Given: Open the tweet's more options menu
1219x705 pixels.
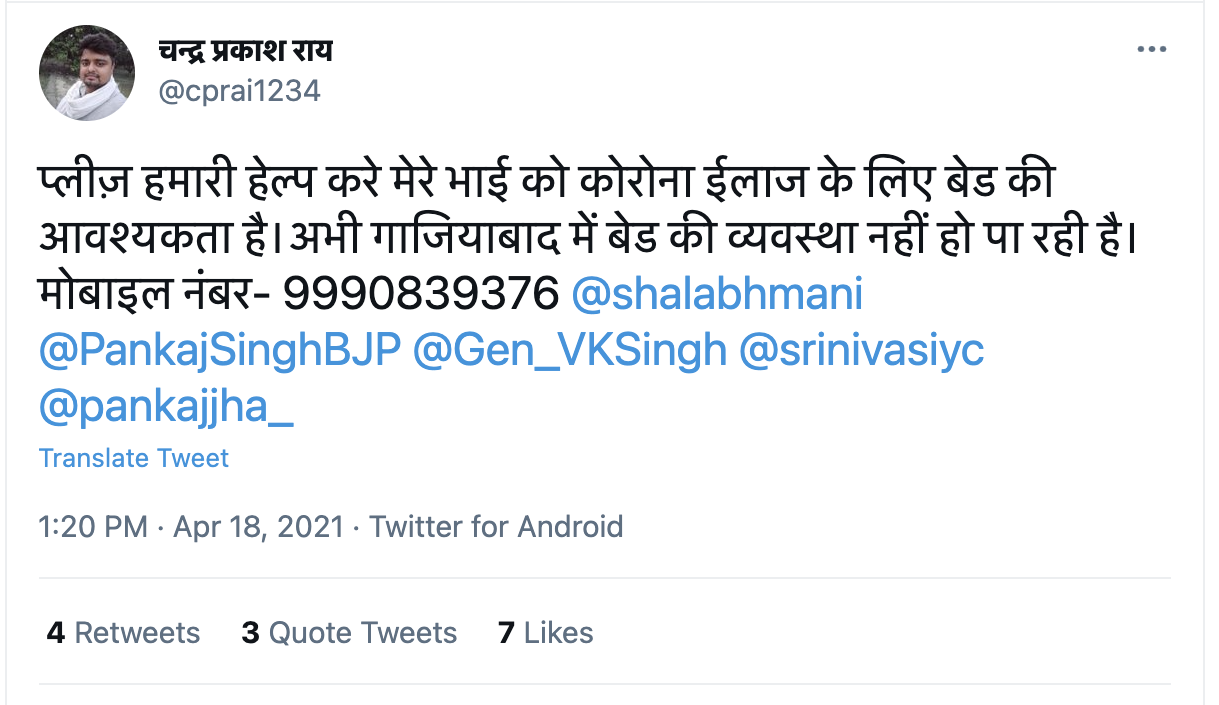Looking at the screenshot, I should pyautogui.click(x=1152, y=50).
